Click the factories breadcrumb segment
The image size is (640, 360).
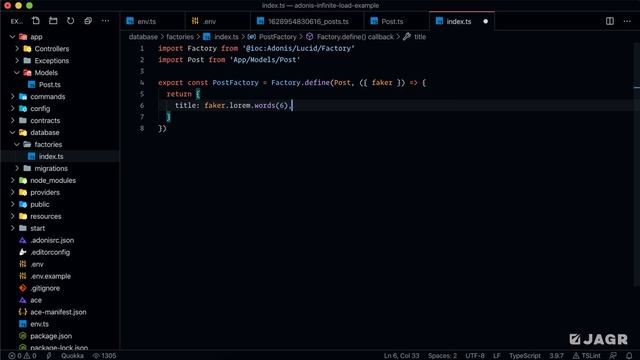click(x=180, y=37)
